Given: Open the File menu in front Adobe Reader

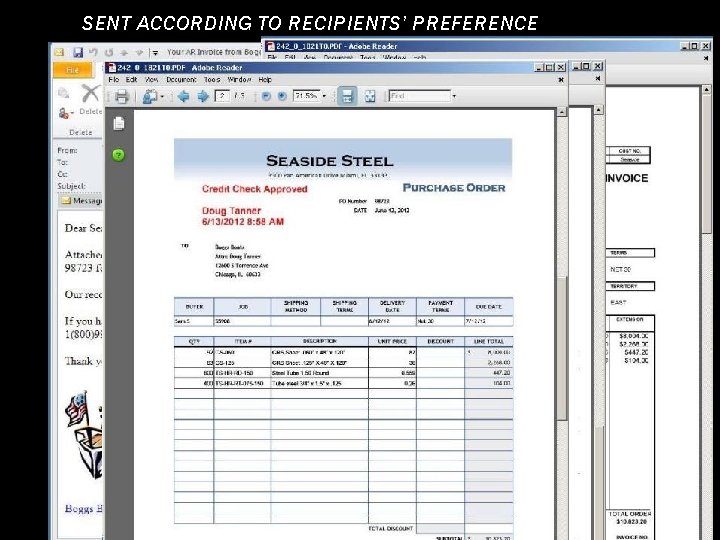Looking at the screenshot, I should [x=113, y=79].
